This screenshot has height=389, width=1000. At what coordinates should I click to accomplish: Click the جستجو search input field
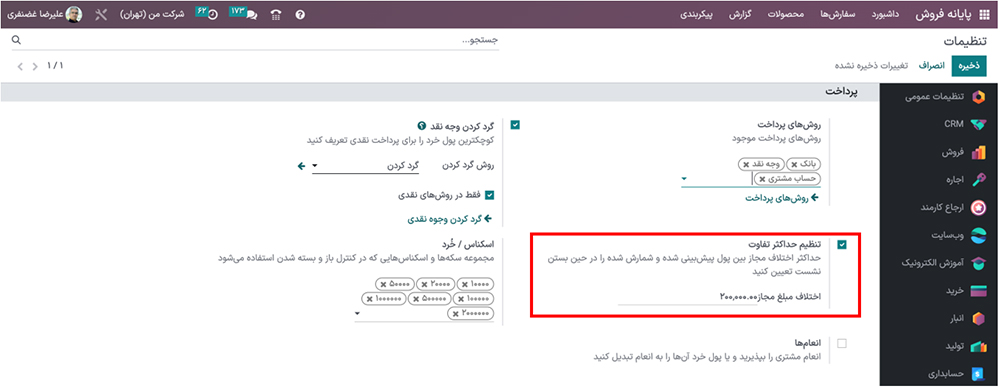click(x=255, y=40)
